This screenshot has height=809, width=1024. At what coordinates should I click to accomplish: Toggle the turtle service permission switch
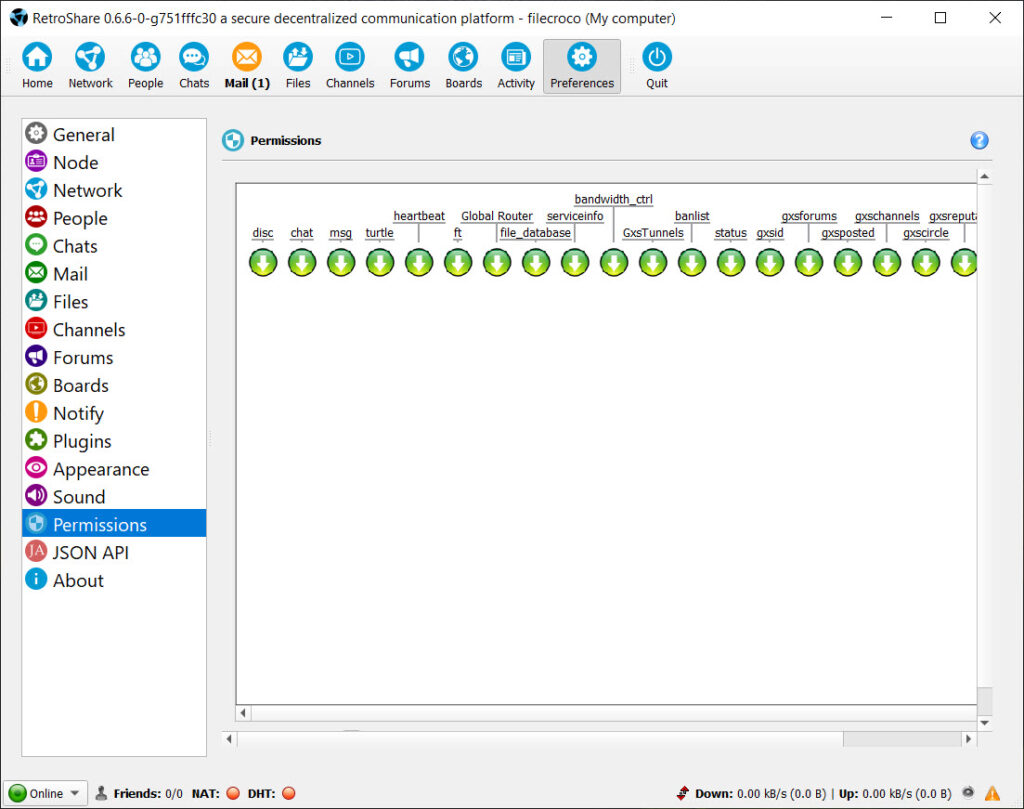coord(380,262)
